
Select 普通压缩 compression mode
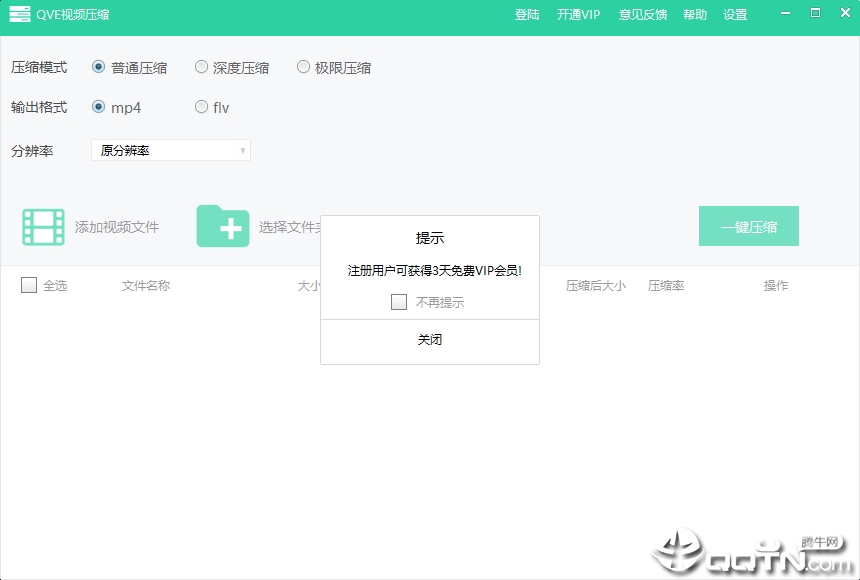pyautogui.click(x=98, y=67)
